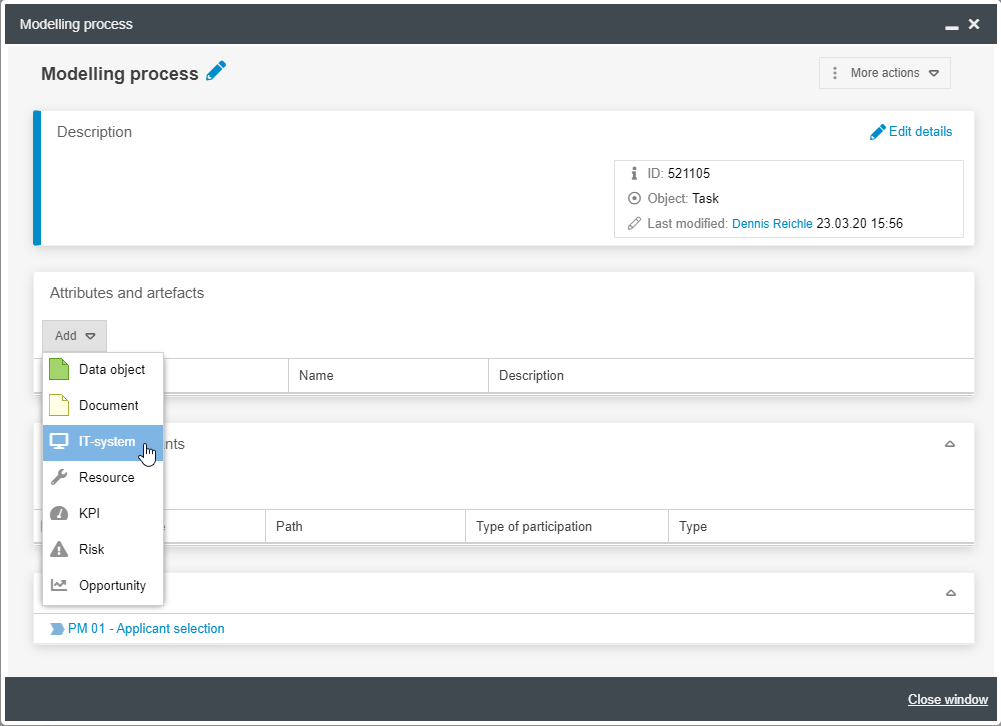Viewport: 1001px width, 726px height.
Task: Open Dennis Reichle user link
Action: pyautogui.click(x=772, y=224)
